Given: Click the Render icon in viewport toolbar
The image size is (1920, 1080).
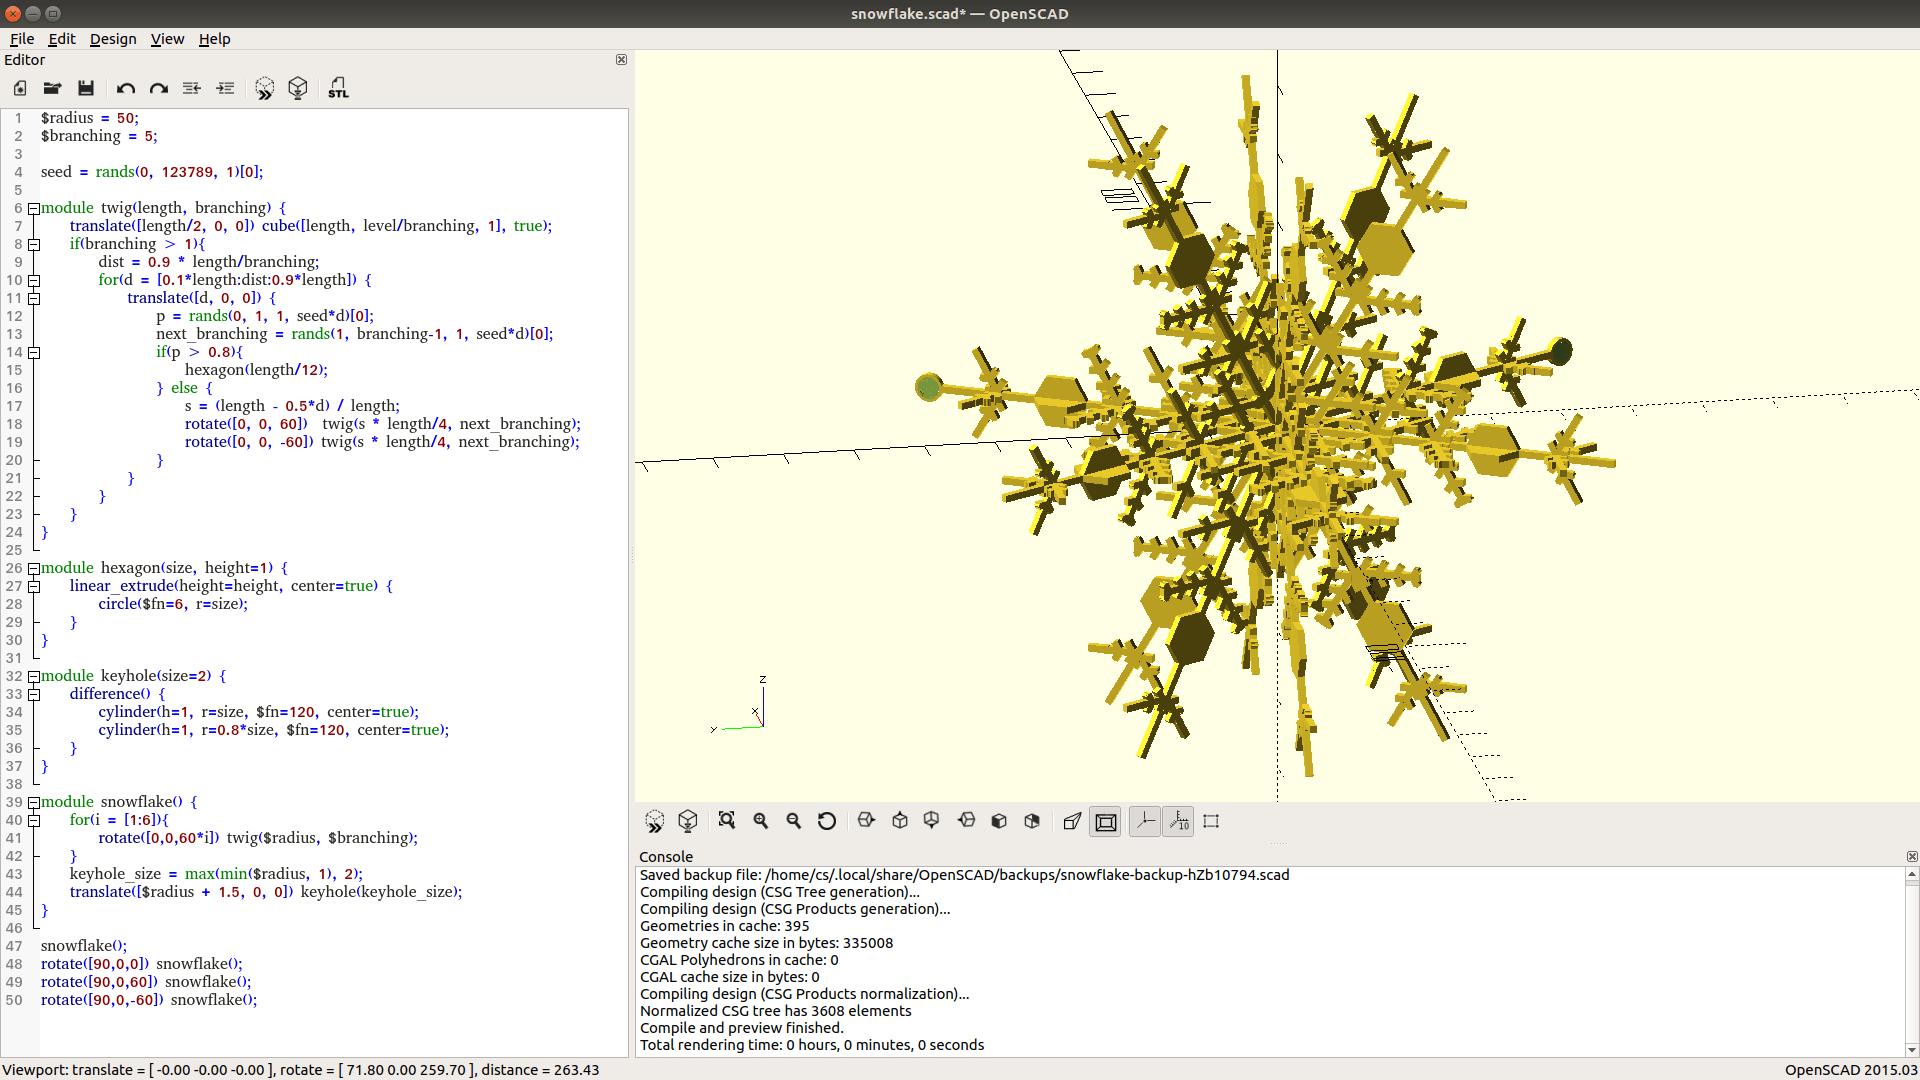Looking at the screenshot, I should click(x=688, y=821).
